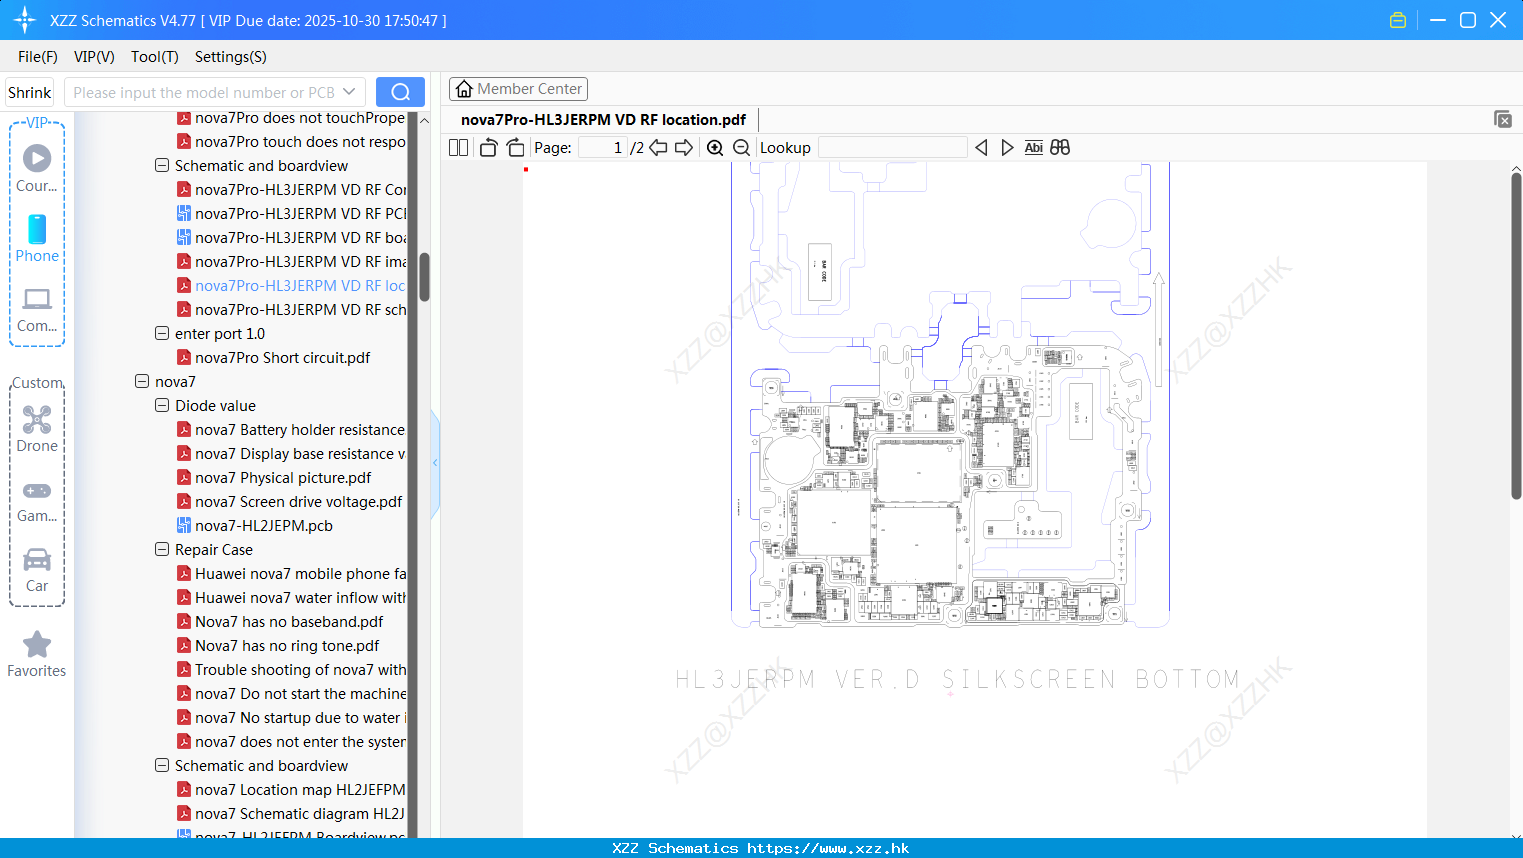
Task: Click the file tree scrollbar thumb
Action: coord(424,277)
